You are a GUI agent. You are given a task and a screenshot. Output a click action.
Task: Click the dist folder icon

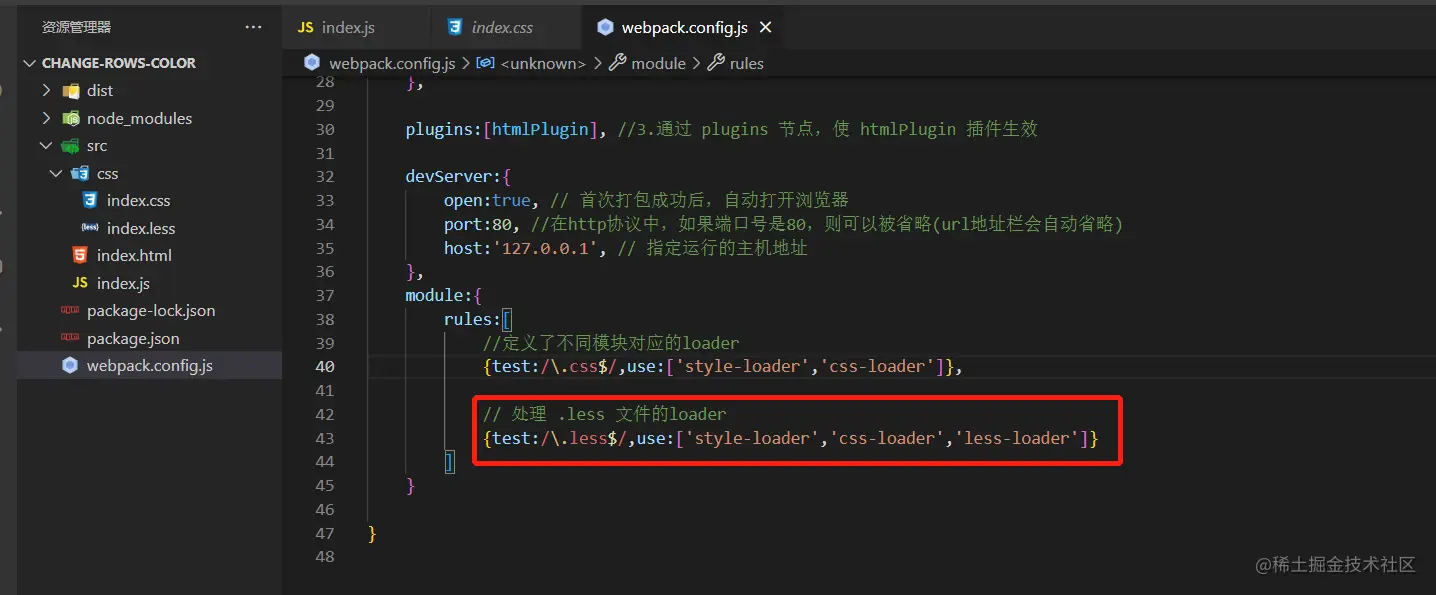click(x=71, y=91)
